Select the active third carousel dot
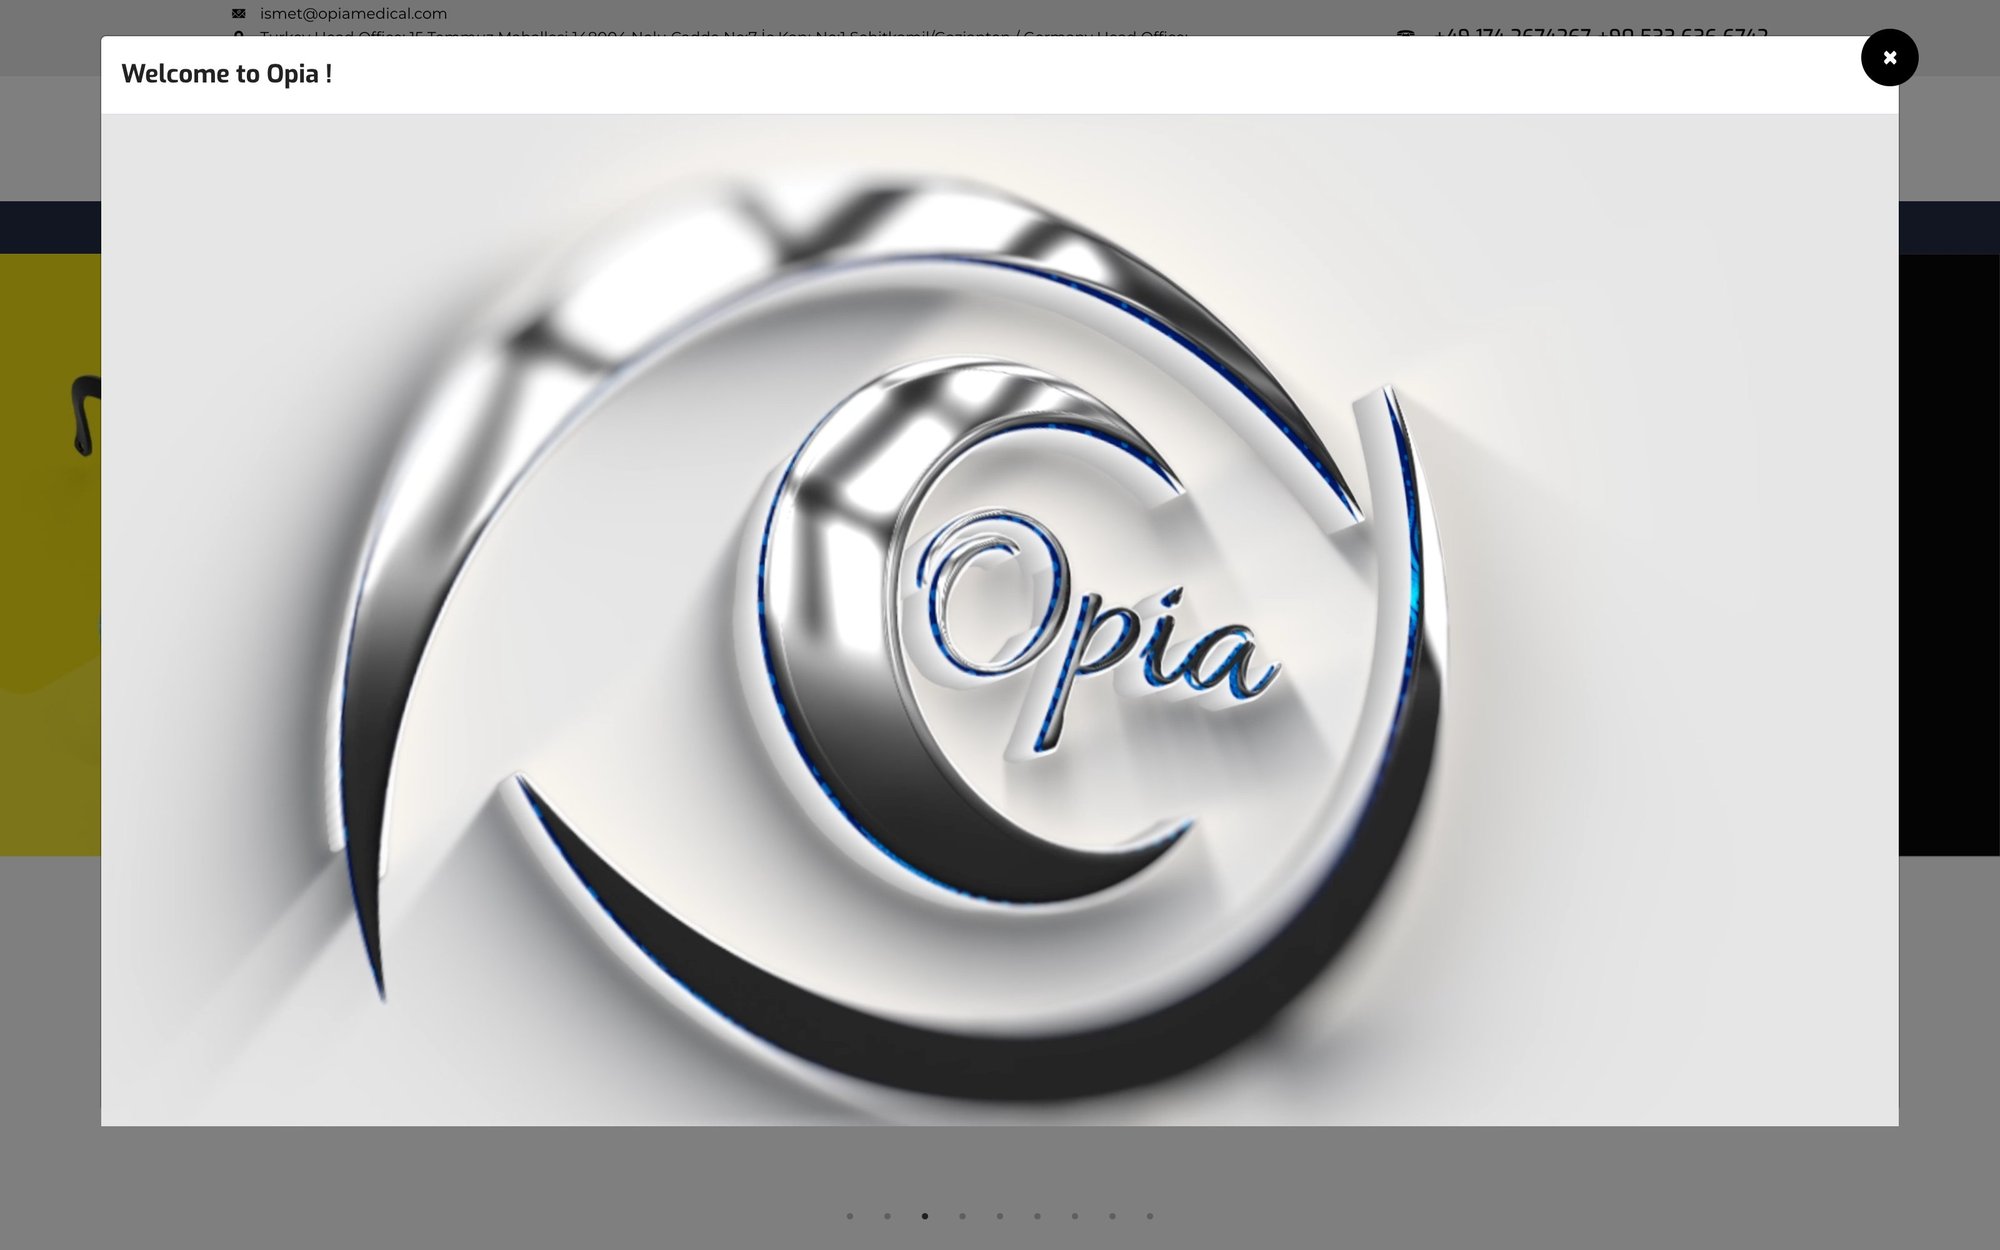The height and width of the screenshot is (1250, 2000). [x=925, y=1216]
